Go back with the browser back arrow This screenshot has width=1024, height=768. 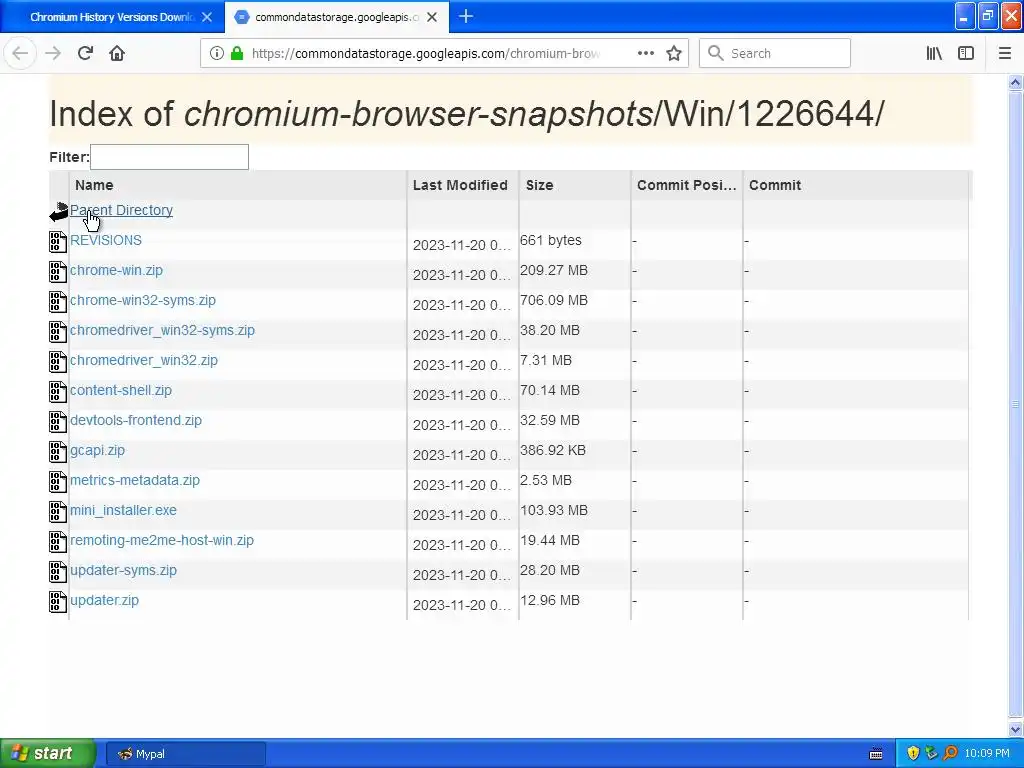tap(20, 53)
